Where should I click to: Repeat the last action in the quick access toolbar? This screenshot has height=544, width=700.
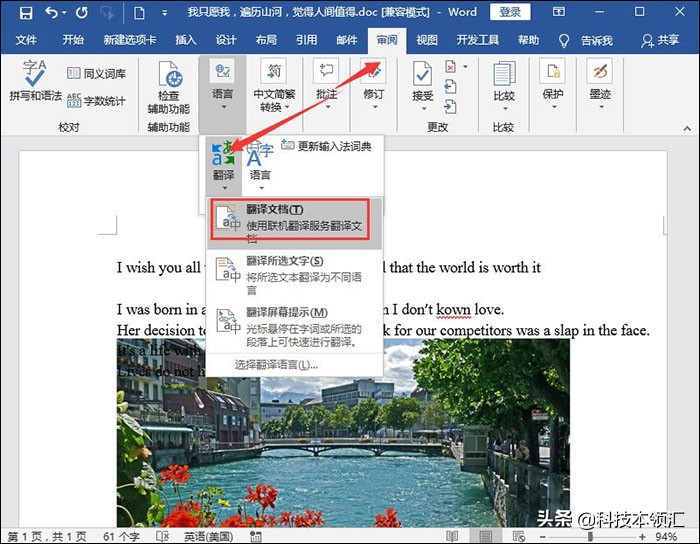click(x=82, y=12)
